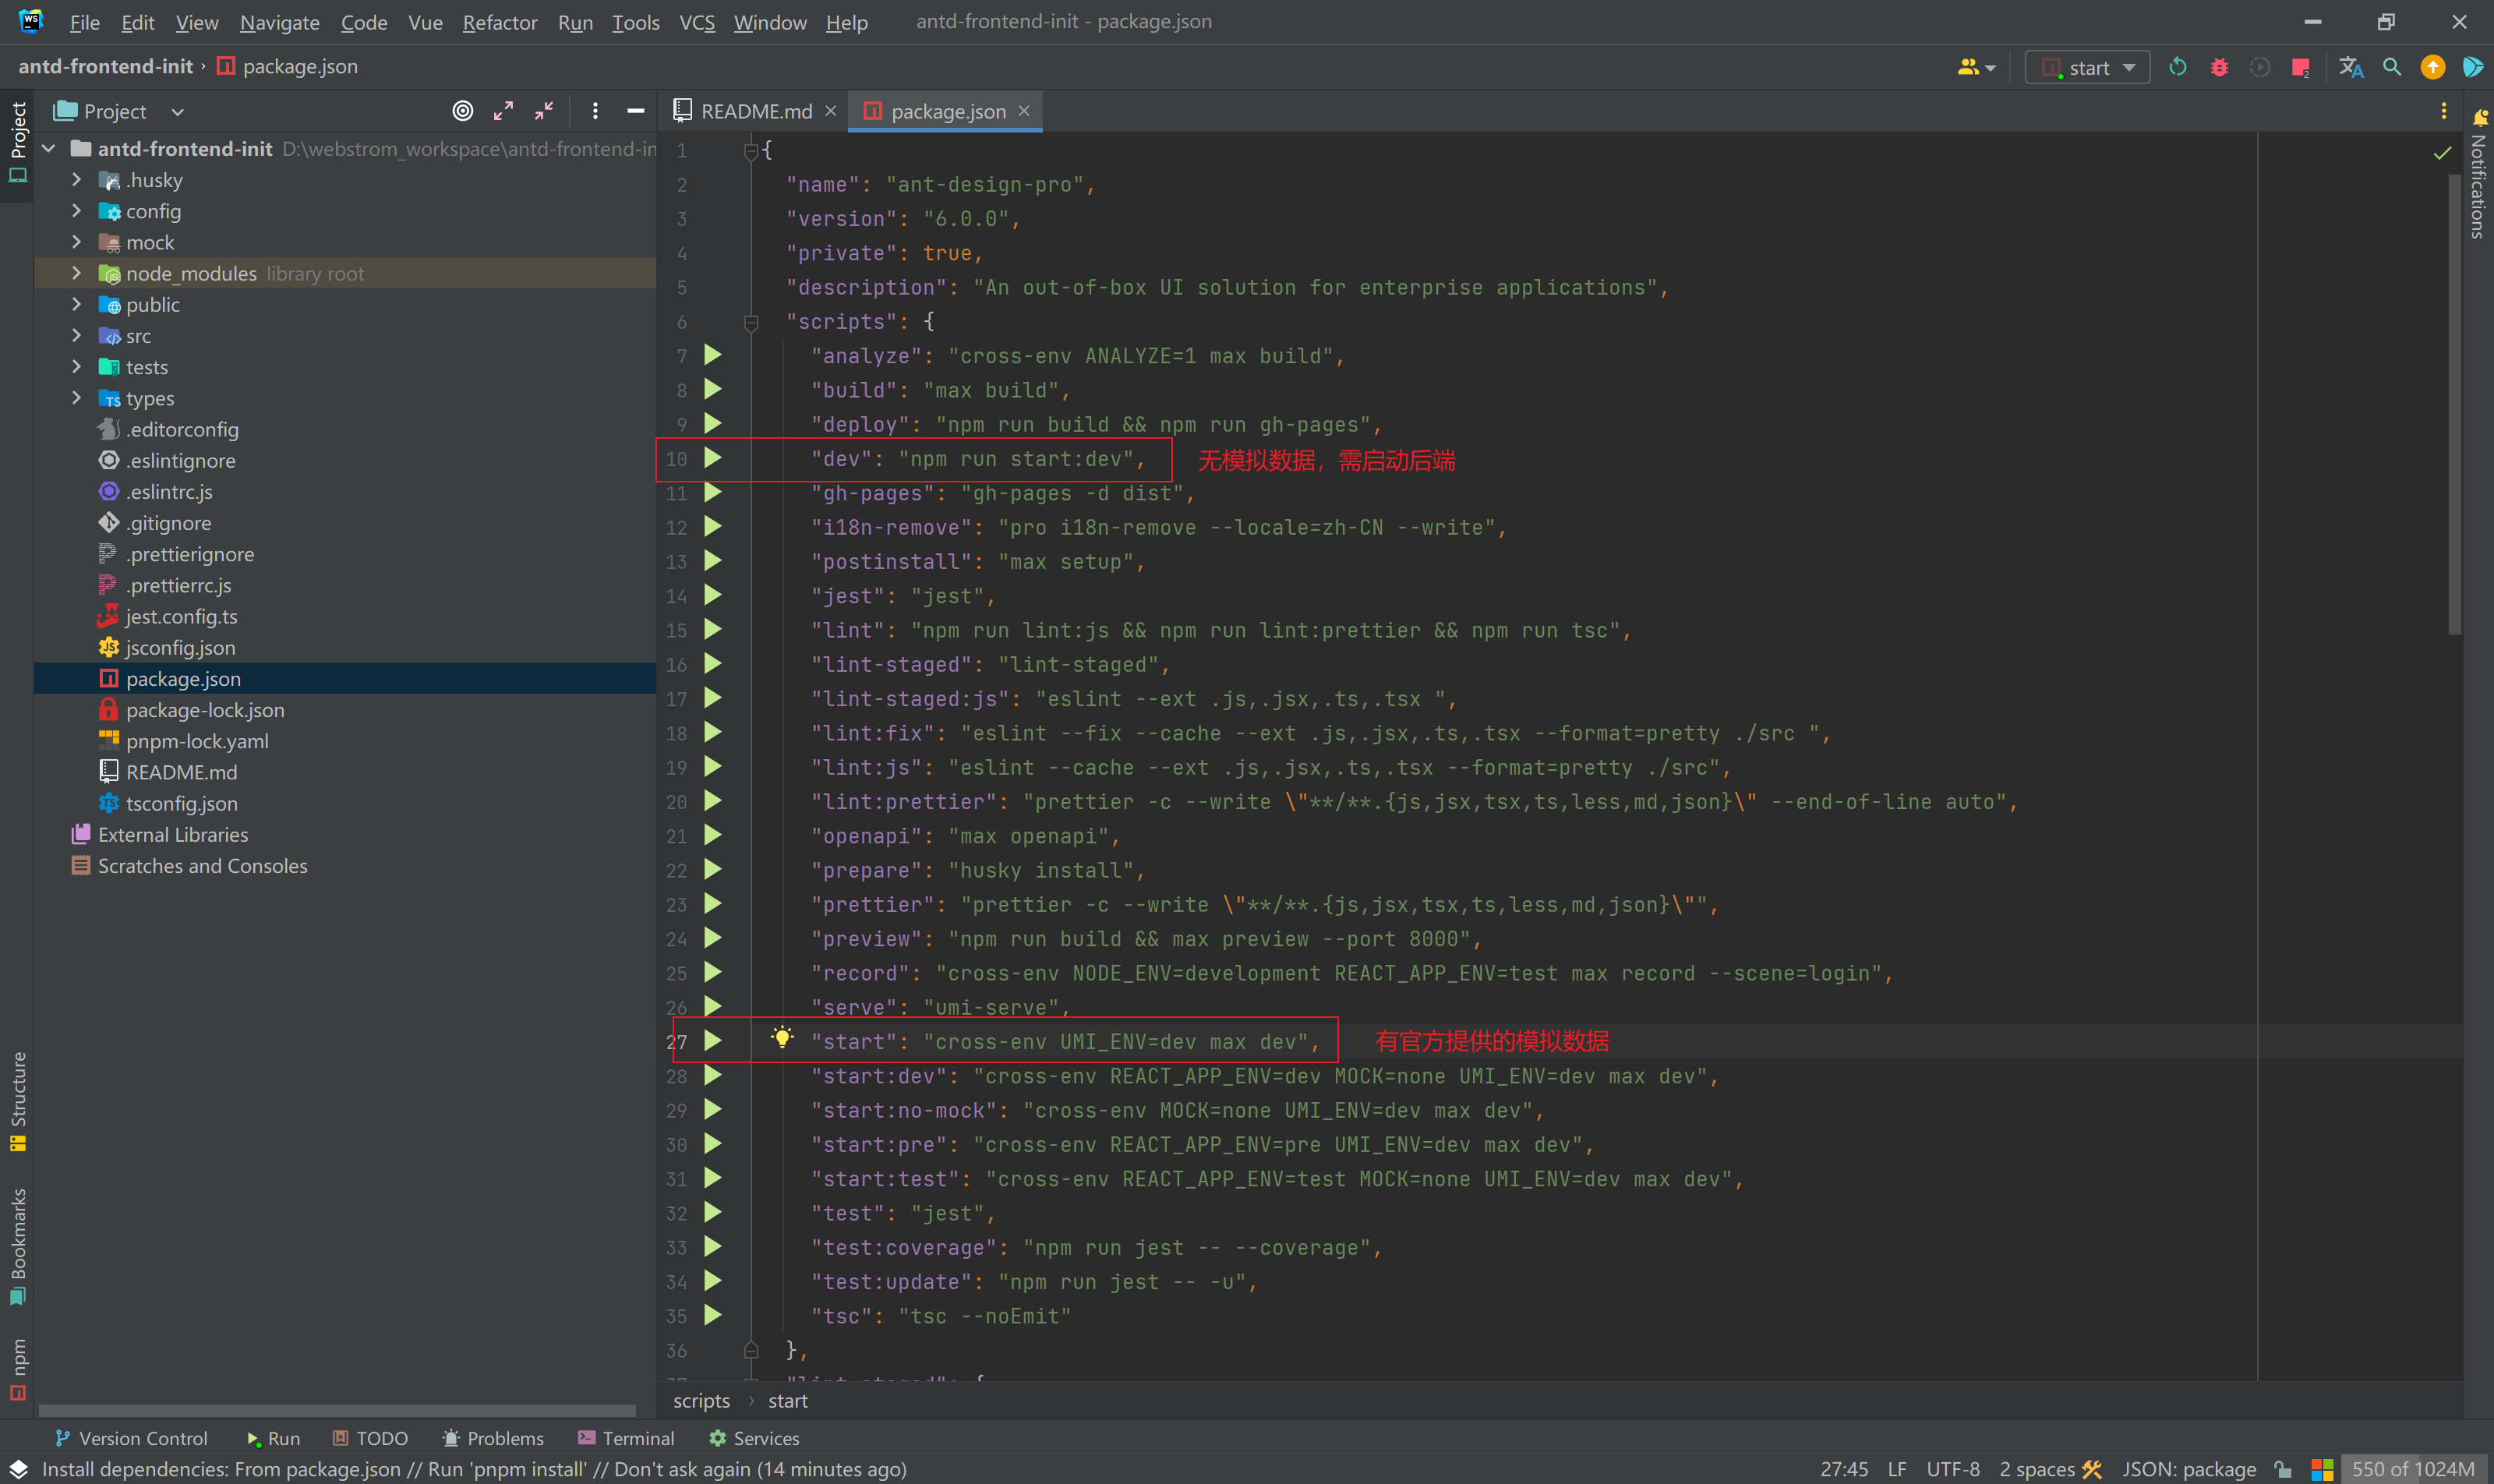2494x1484 pixels.
Task: Open the File menu
Action: tap(85, 22)
